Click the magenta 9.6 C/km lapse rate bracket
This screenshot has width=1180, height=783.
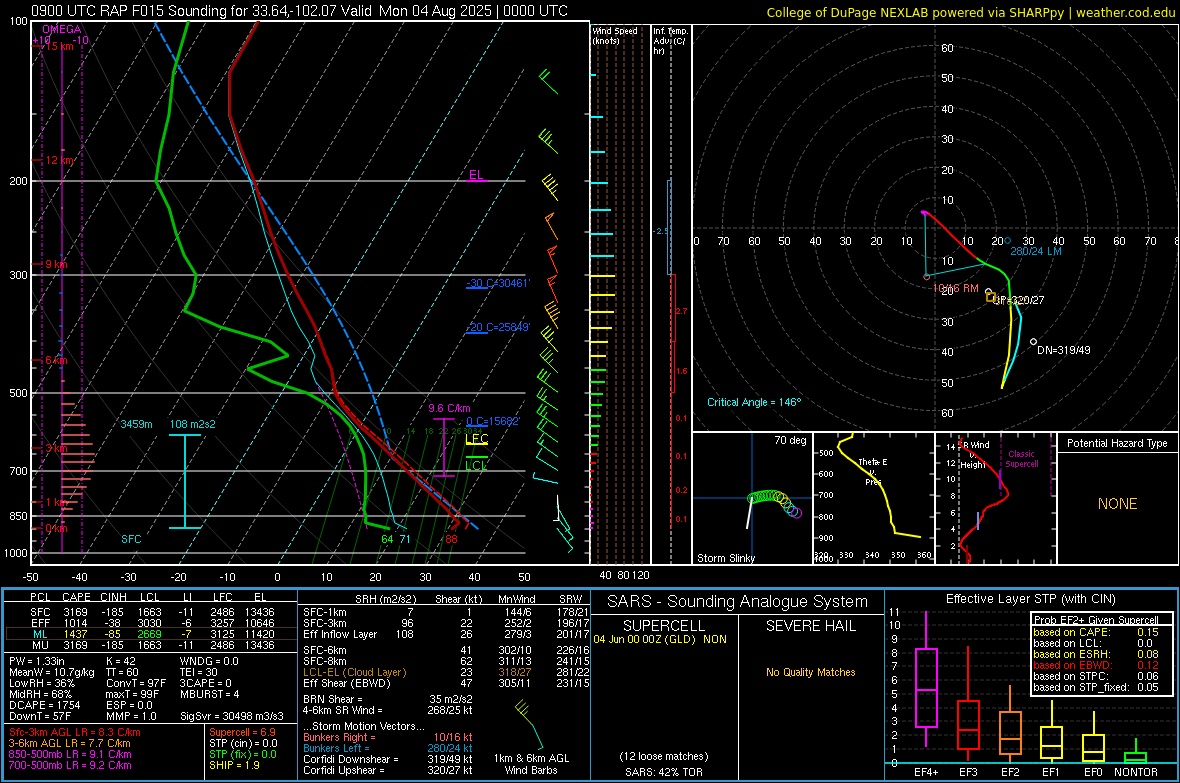[x=444, y=447]
